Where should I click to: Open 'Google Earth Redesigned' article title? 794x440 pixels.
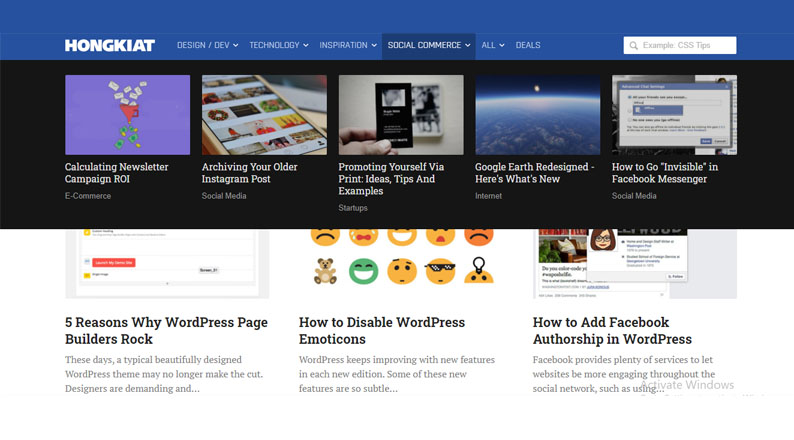click(535, 173)
